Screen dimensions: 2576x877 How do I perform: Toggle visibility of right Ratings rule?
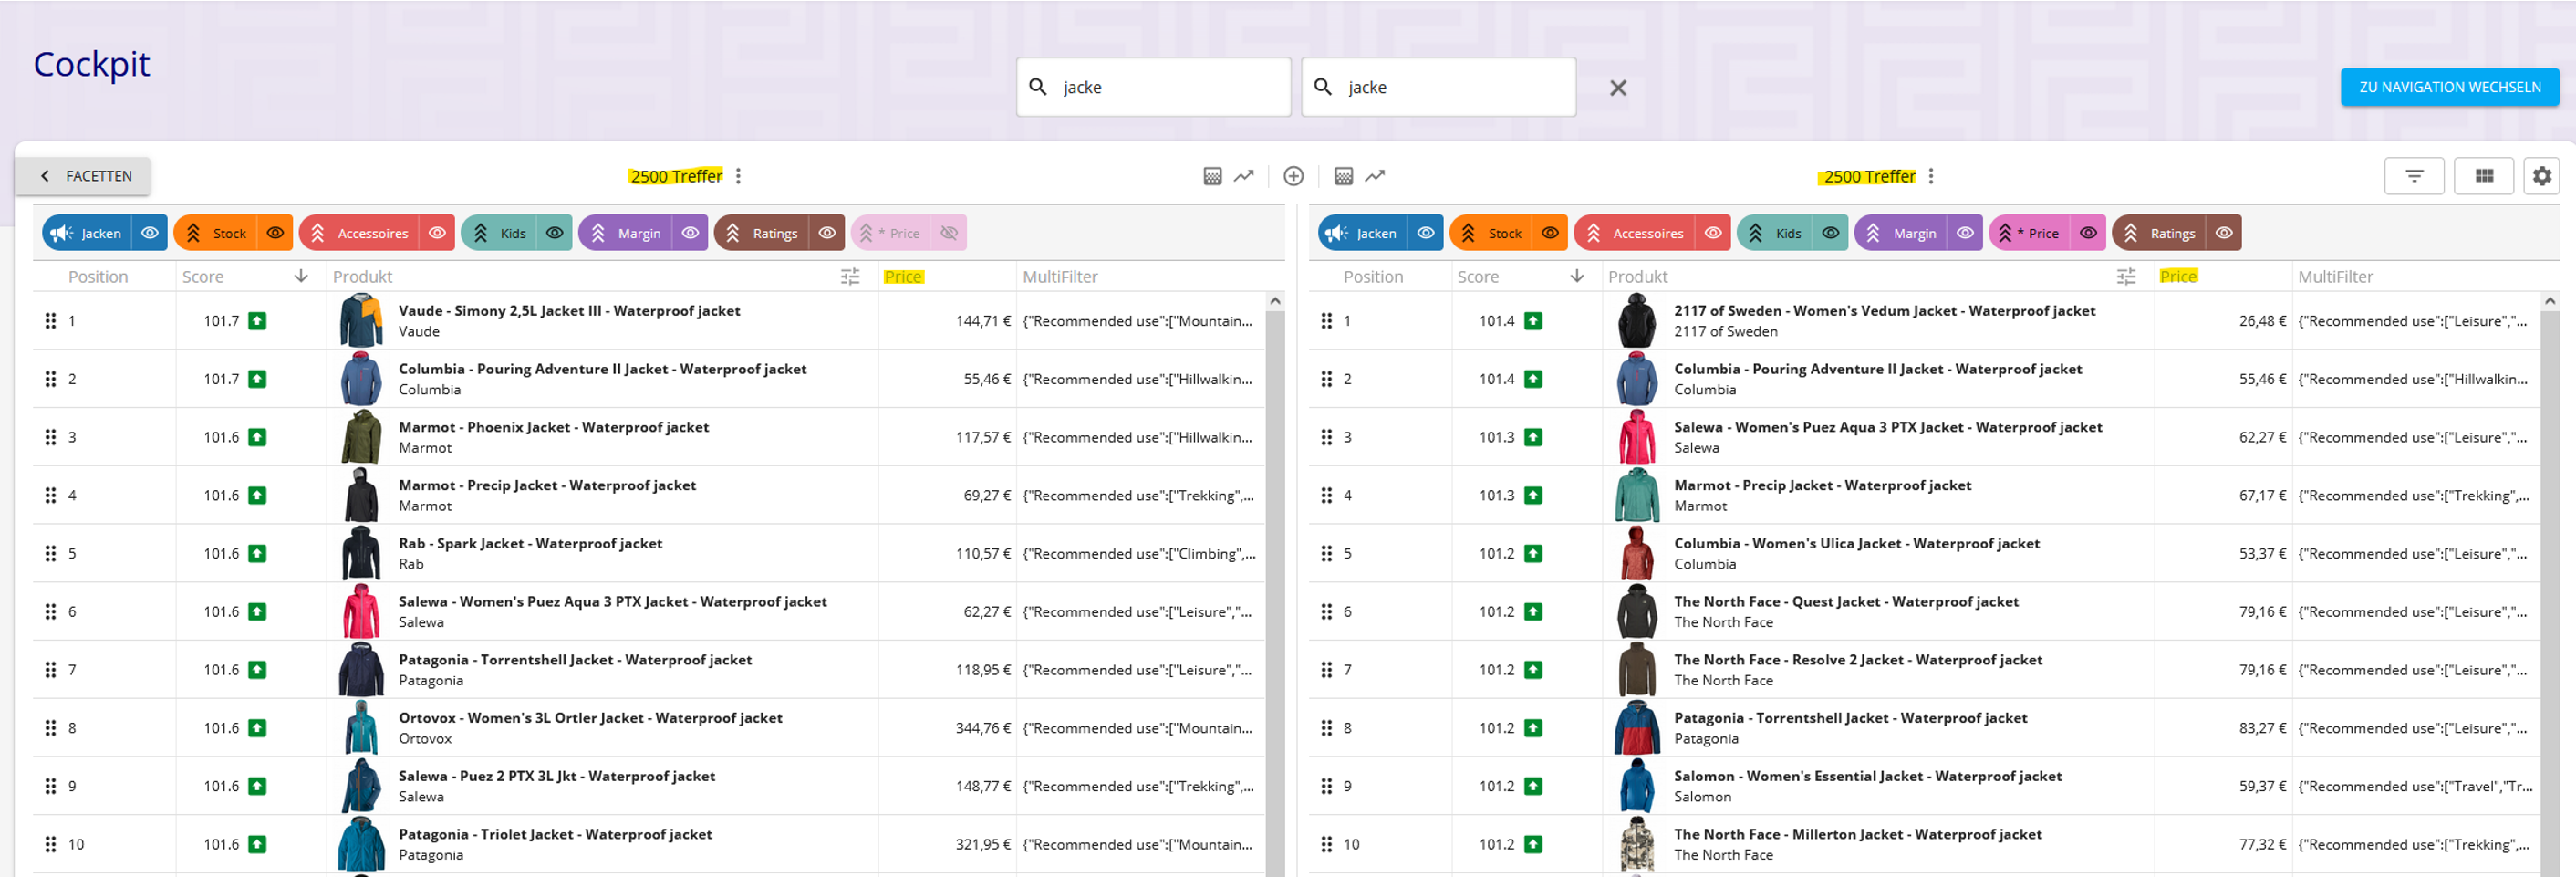tap(2224, 233)
